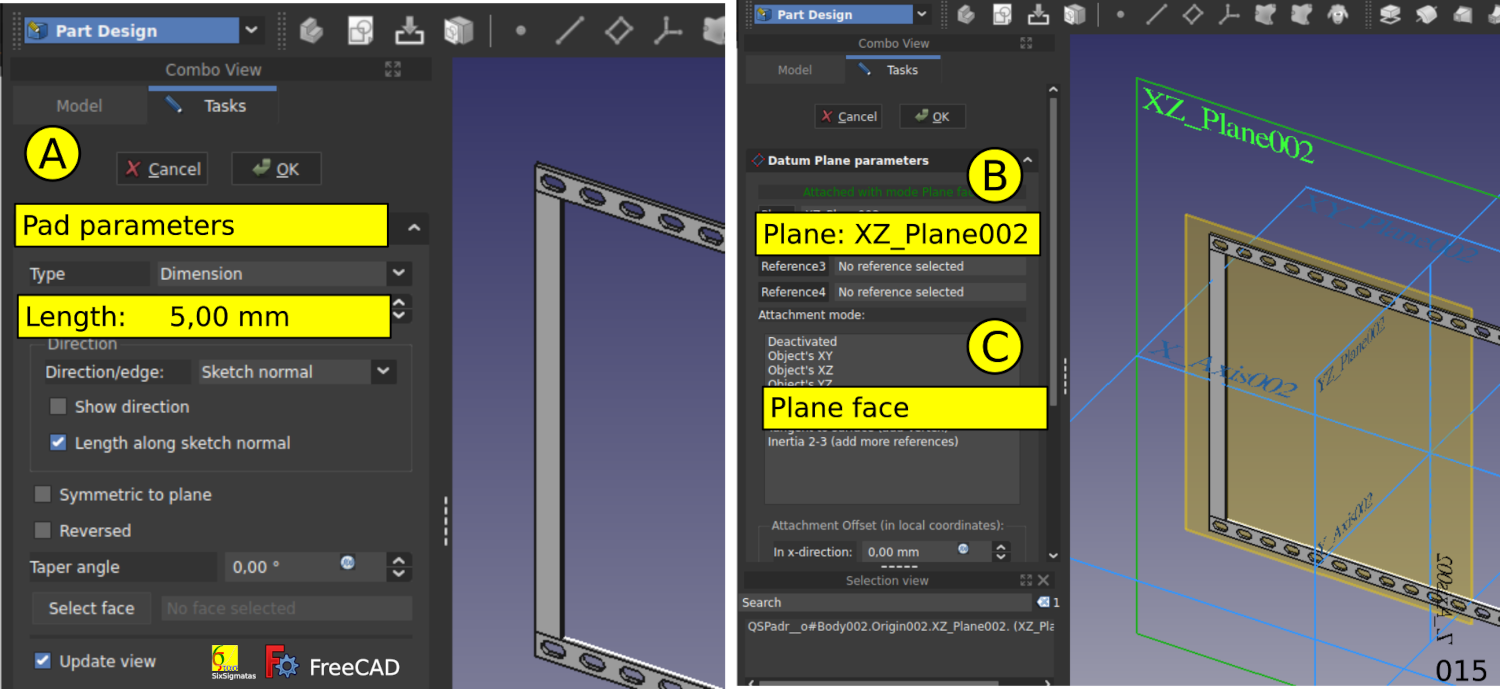The height and width of the screenshot is (689, 1500).
Task: Collapse the Pad parameters section
Action: click(414, 228)
